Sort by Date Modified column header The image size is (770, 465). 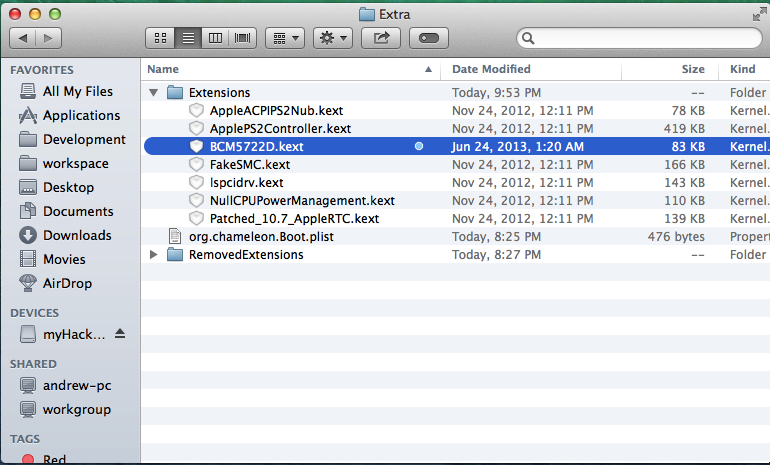pyautogui.click(x=530, y=70)
